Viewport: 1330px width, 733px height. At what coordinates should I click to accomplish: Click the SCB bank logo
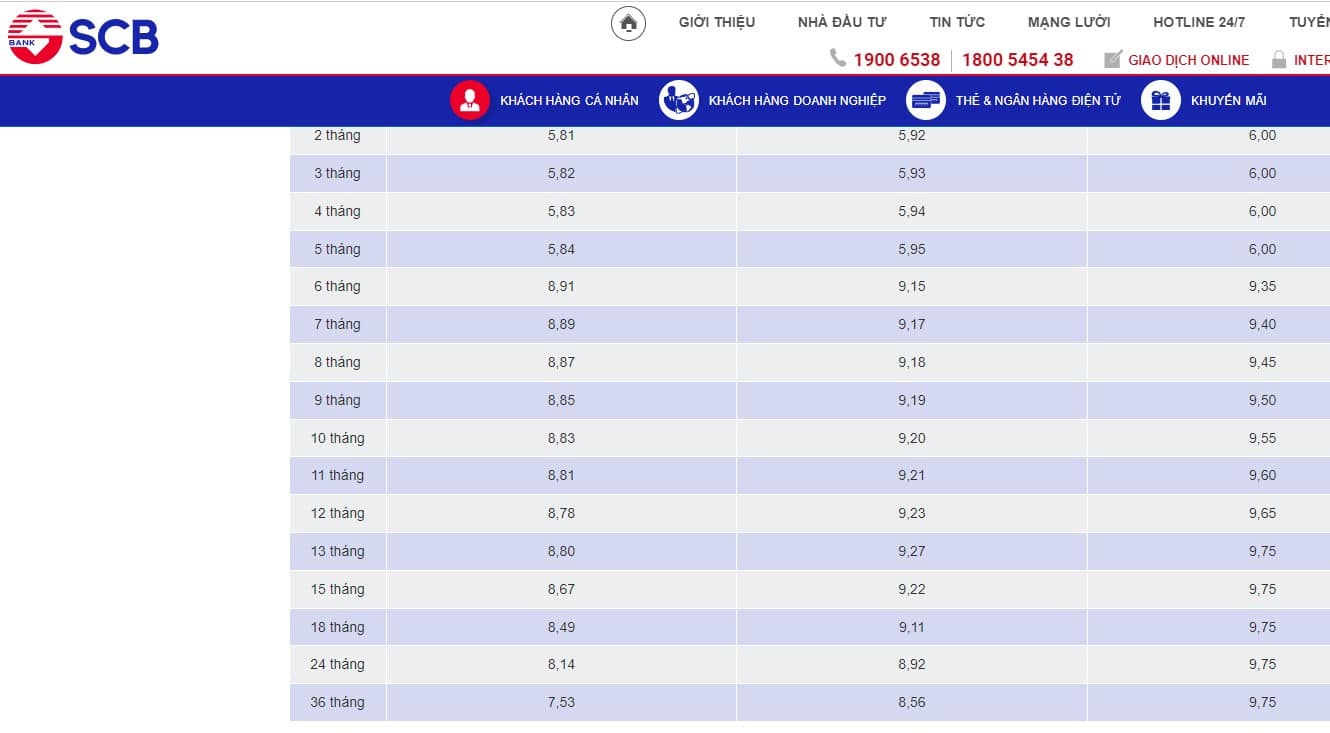tap(83, 37)
